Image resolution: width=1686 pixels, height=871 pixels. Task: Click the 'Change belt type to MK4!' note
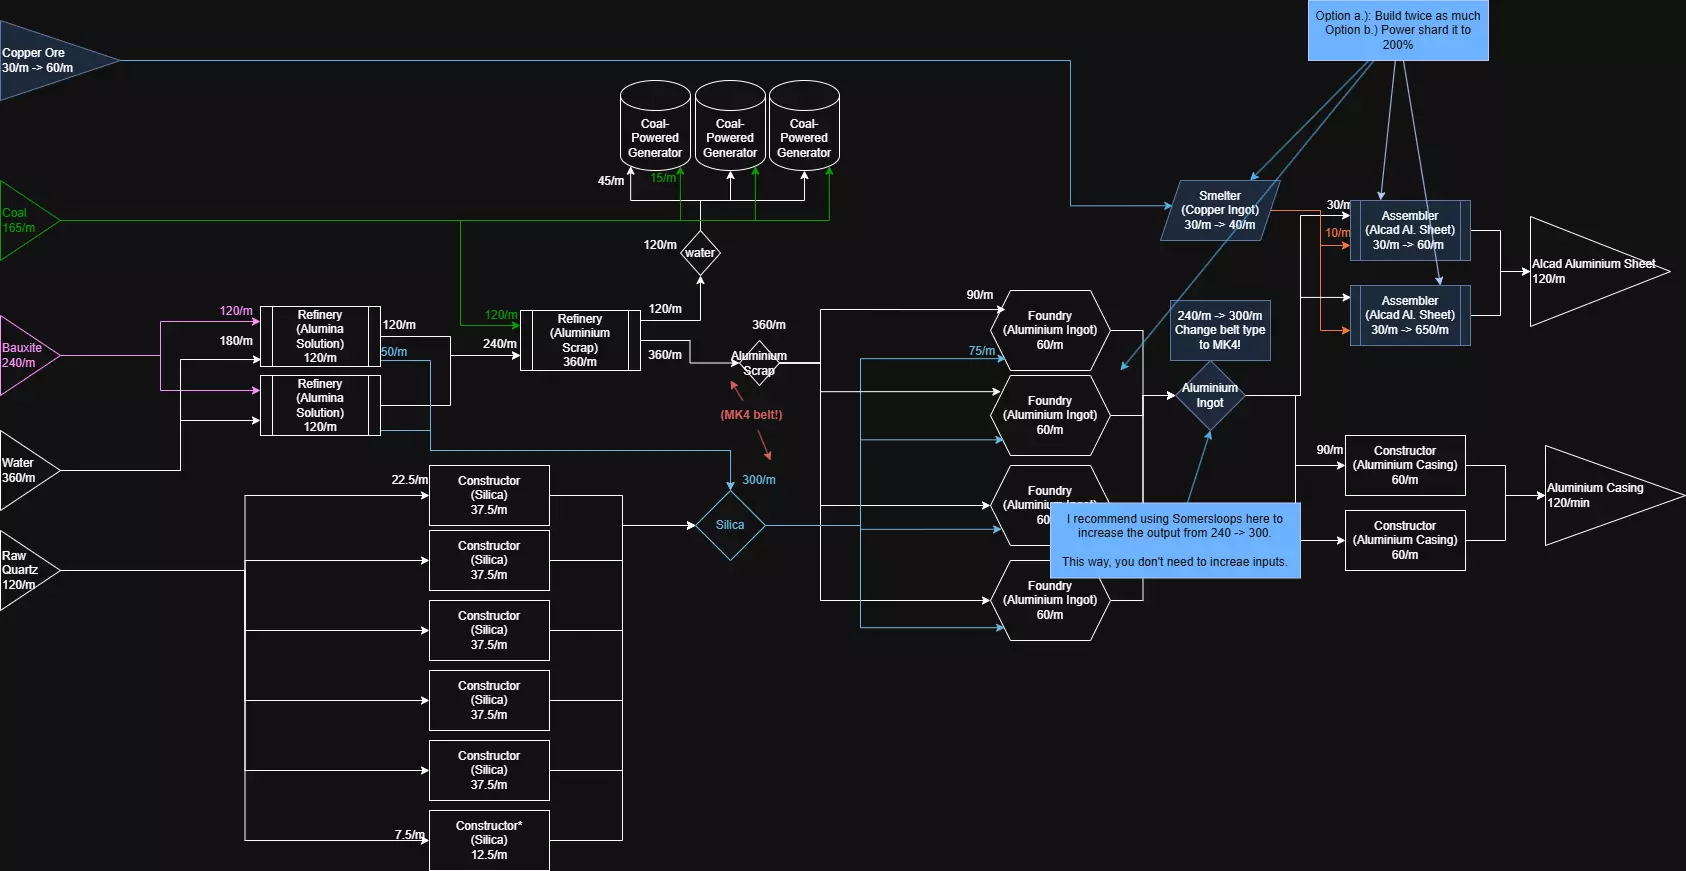1220,330
